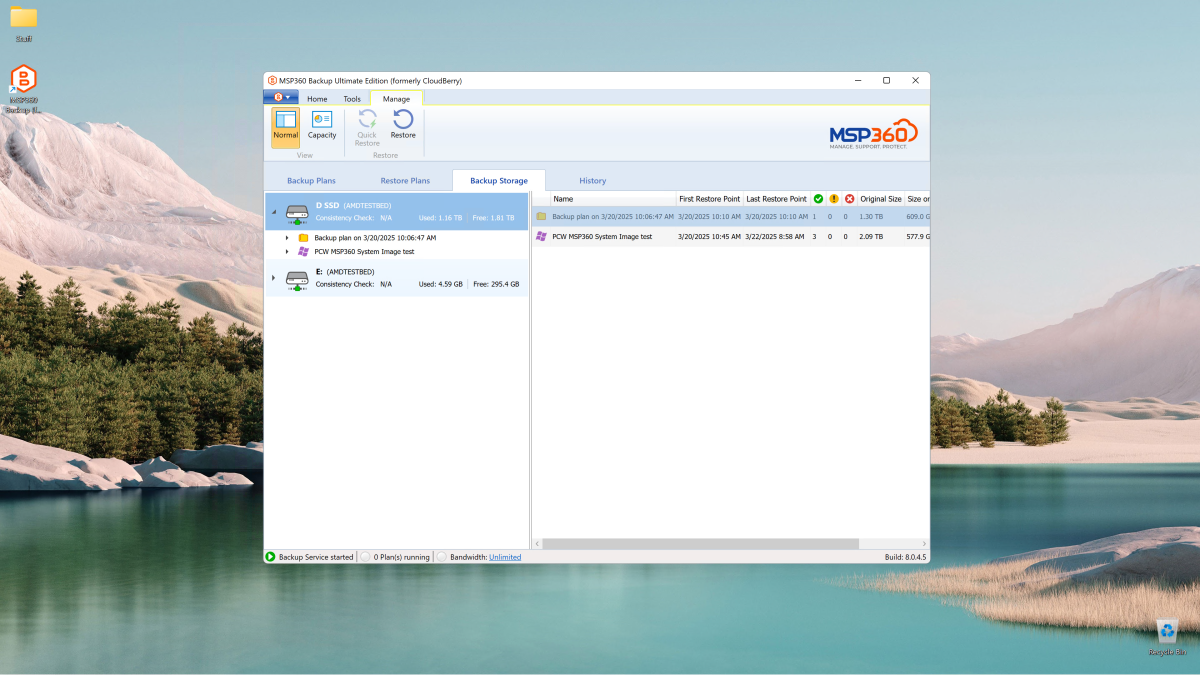Open the MSP360 Backup desktop shortcut
The height and width of the screenshot is (675, 1200).
(23, 89)
